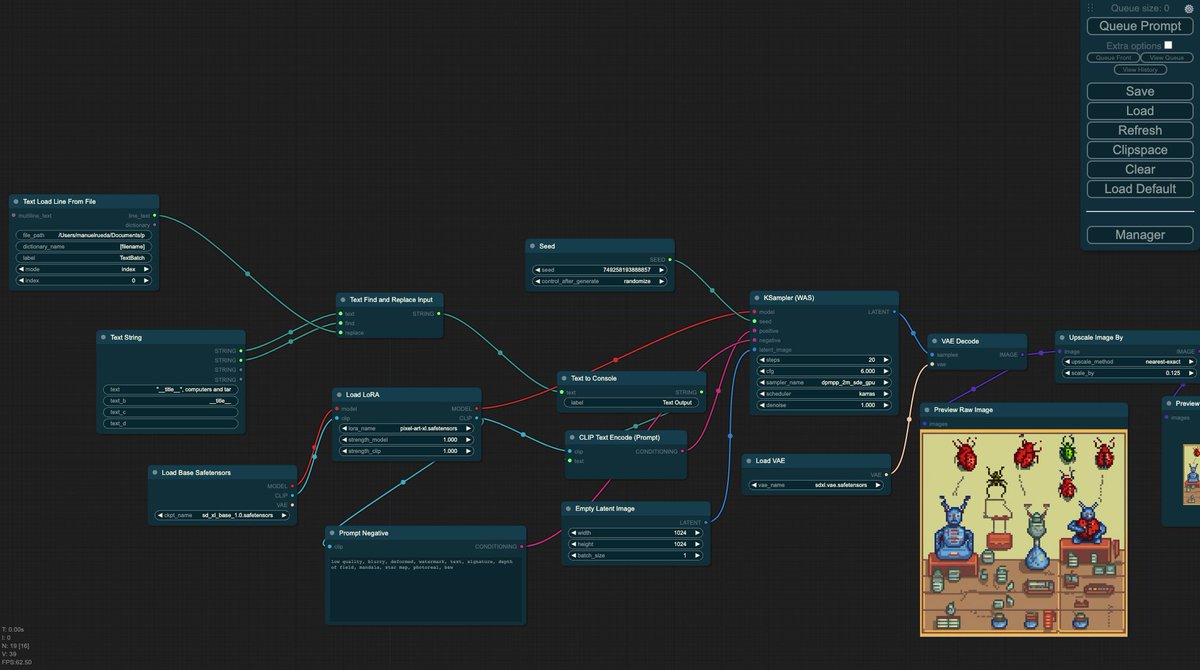This screenshot has height=670, width=1200.
Task: Open the scheduler combo showing karras
Action: [823, 393]
